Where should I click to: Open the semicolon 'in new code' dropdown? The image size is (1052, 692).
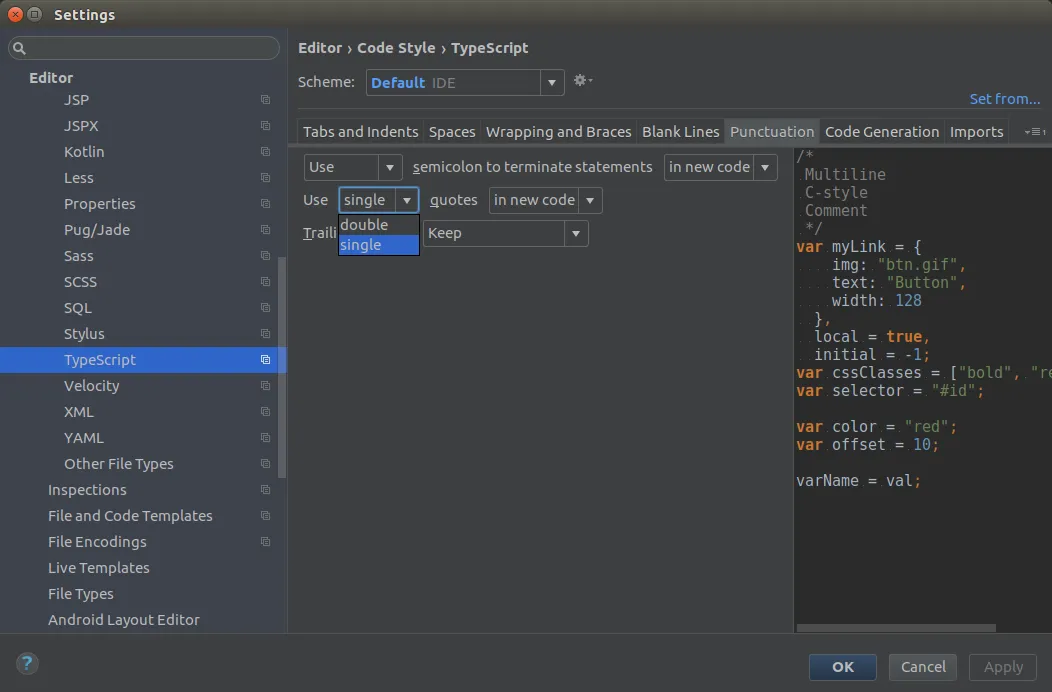coord(720,167)
